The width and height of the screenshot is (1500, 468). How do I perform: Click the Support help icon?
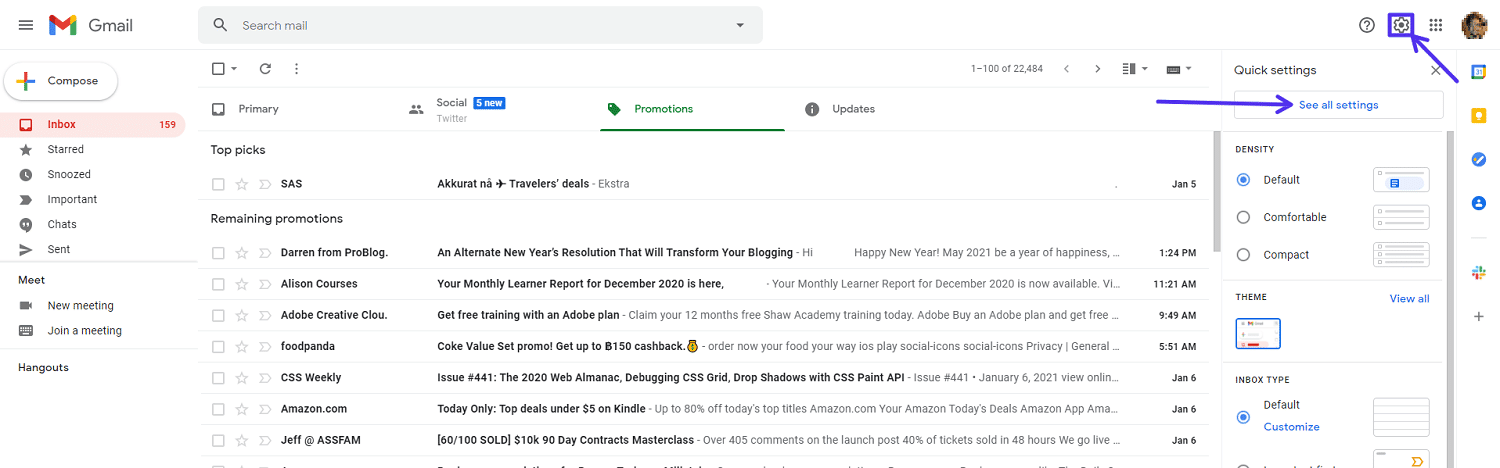pyautogui.click(x=1367, y=25)
